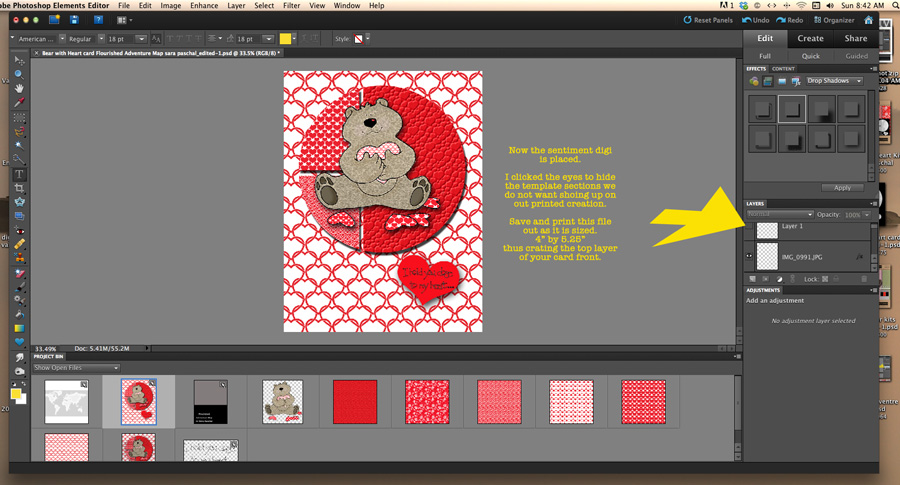Select the Straighten tool
The image size is (900, 485).
click(19, 216)
